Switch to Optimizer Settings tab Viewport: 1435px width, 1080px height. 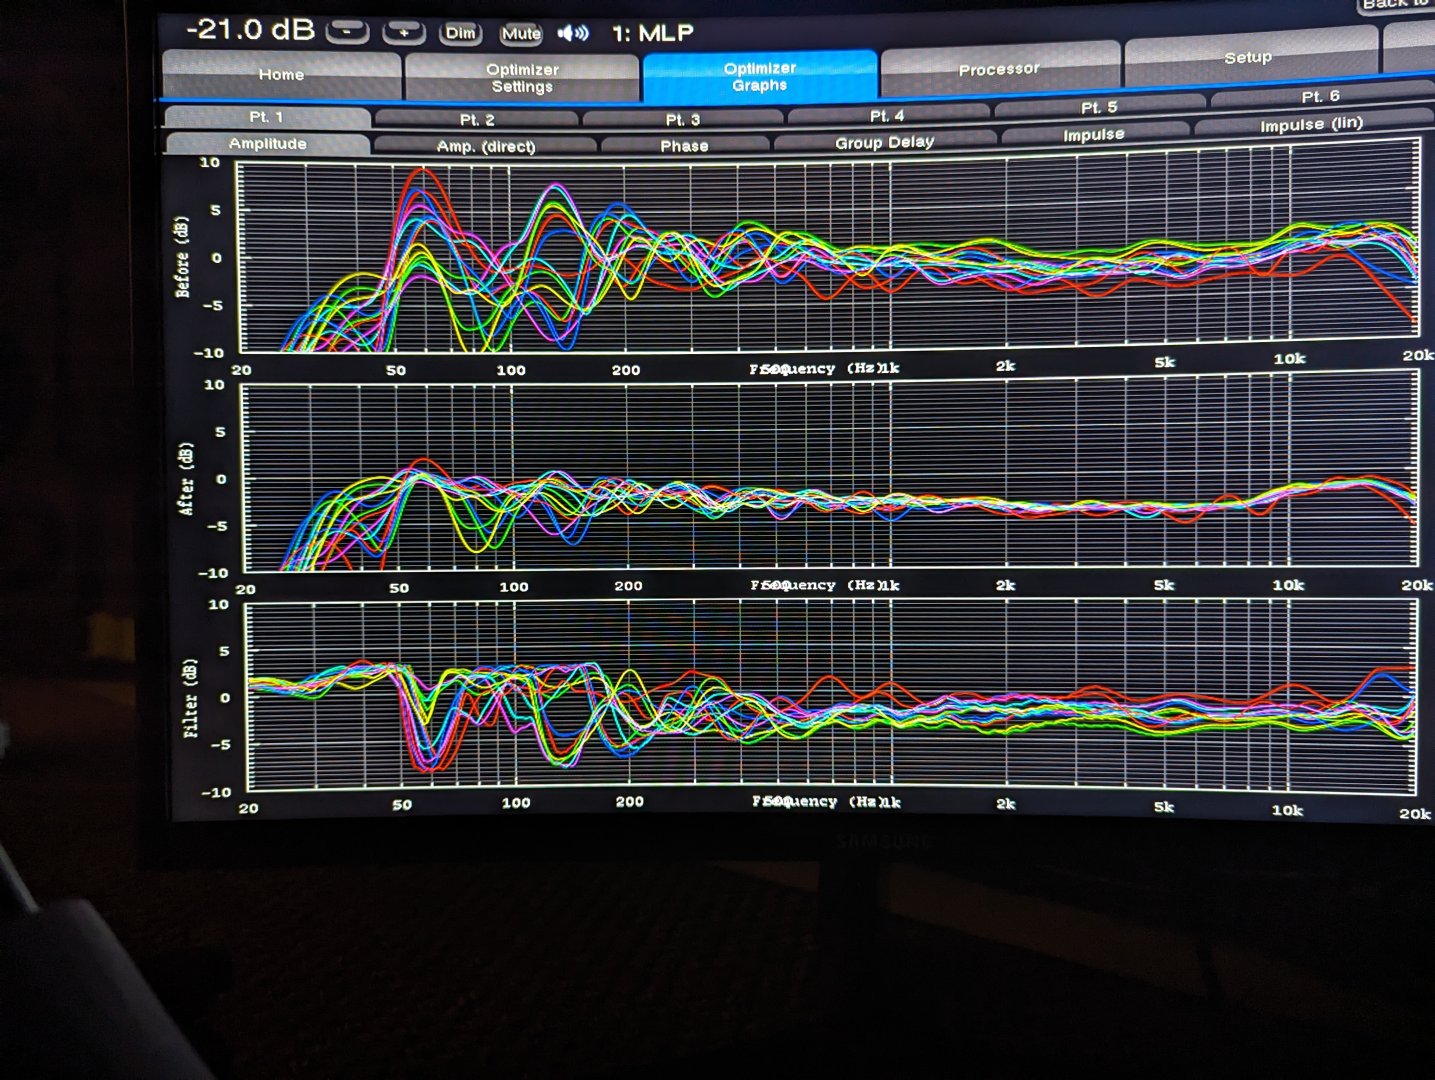[522, 77]
